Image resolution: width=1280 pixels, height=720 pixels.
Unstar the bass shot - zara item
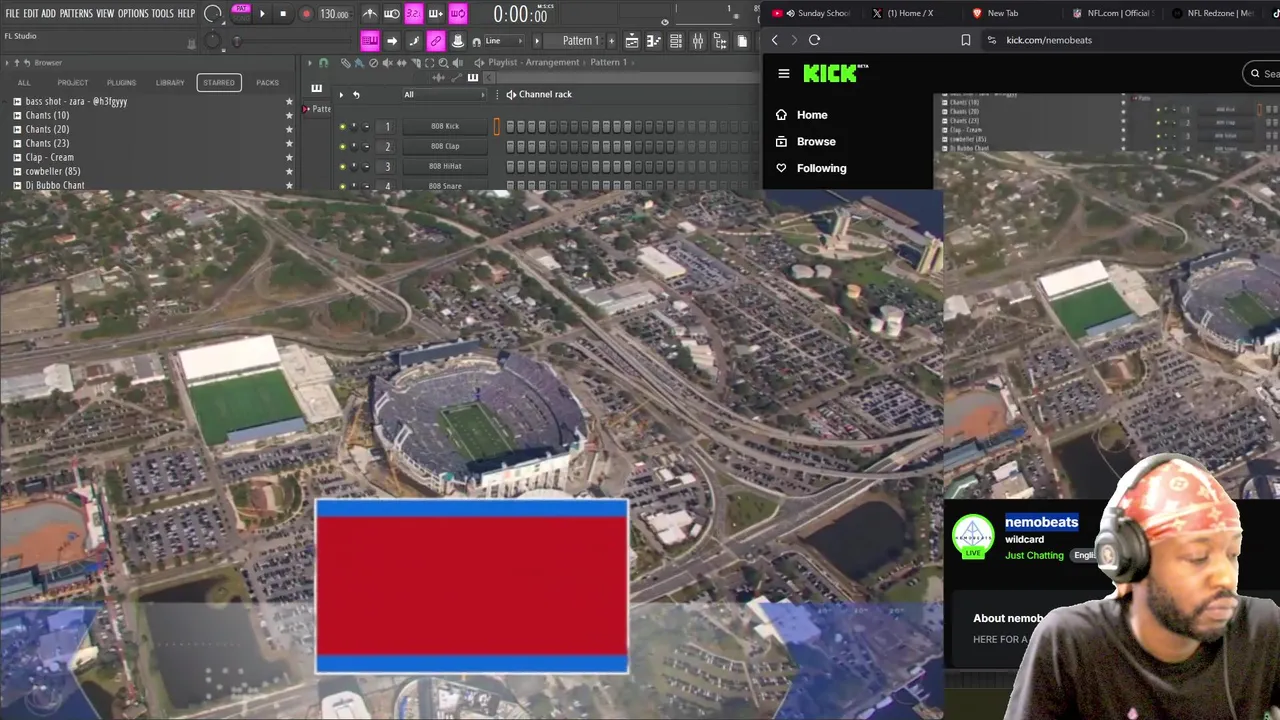(290, 101)
